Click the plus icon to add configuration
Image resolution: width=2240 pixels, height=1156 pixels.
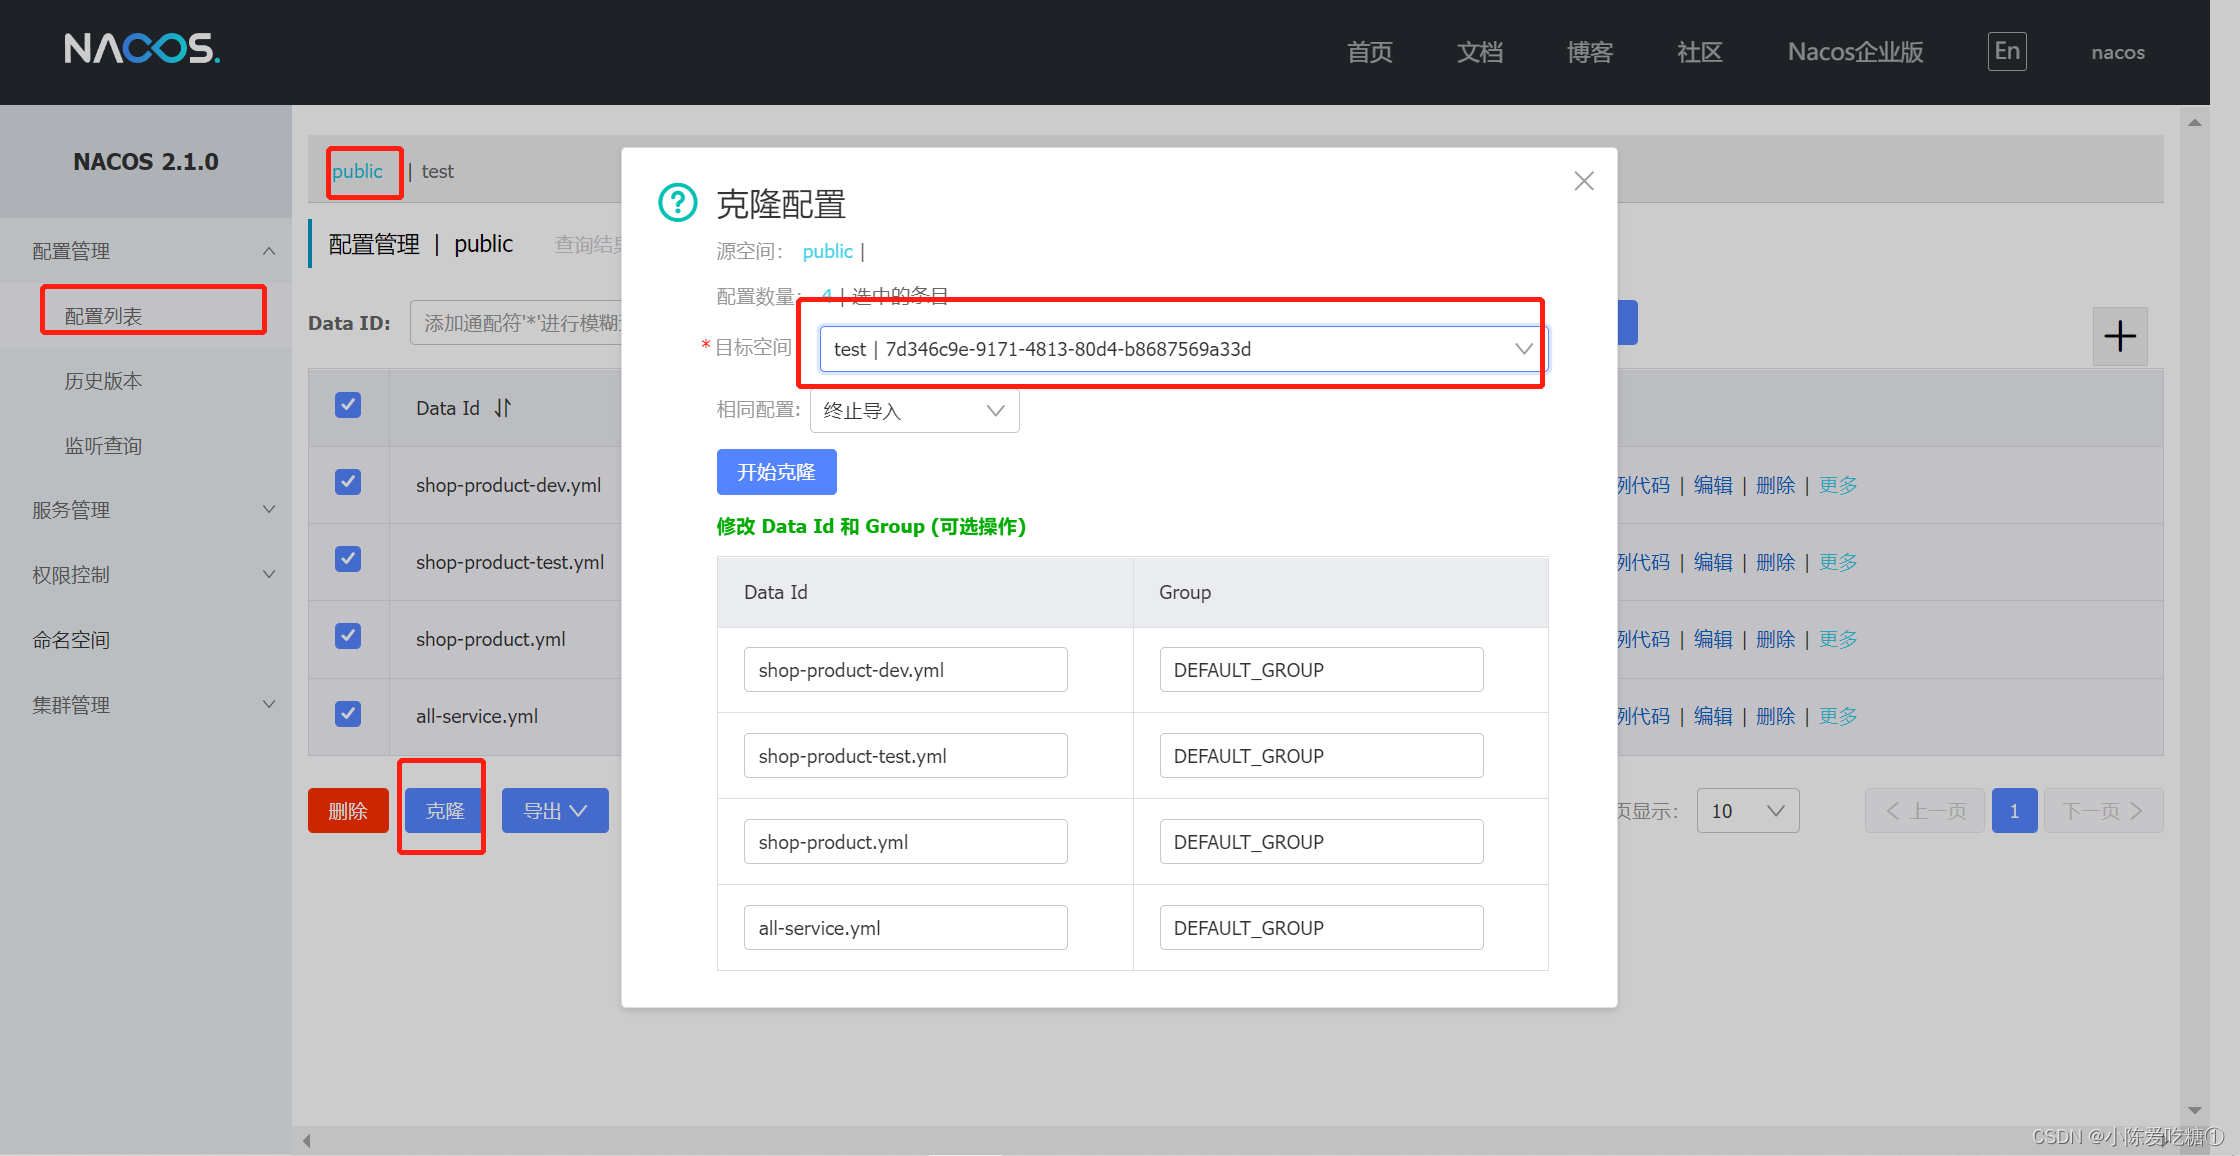pos(2119,336)
